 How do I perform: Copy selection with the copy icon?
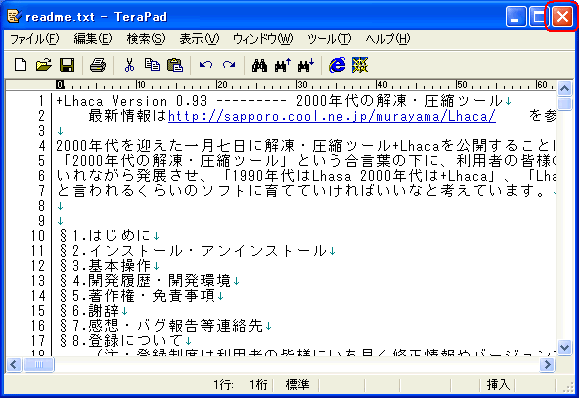(x=152, y=65)
